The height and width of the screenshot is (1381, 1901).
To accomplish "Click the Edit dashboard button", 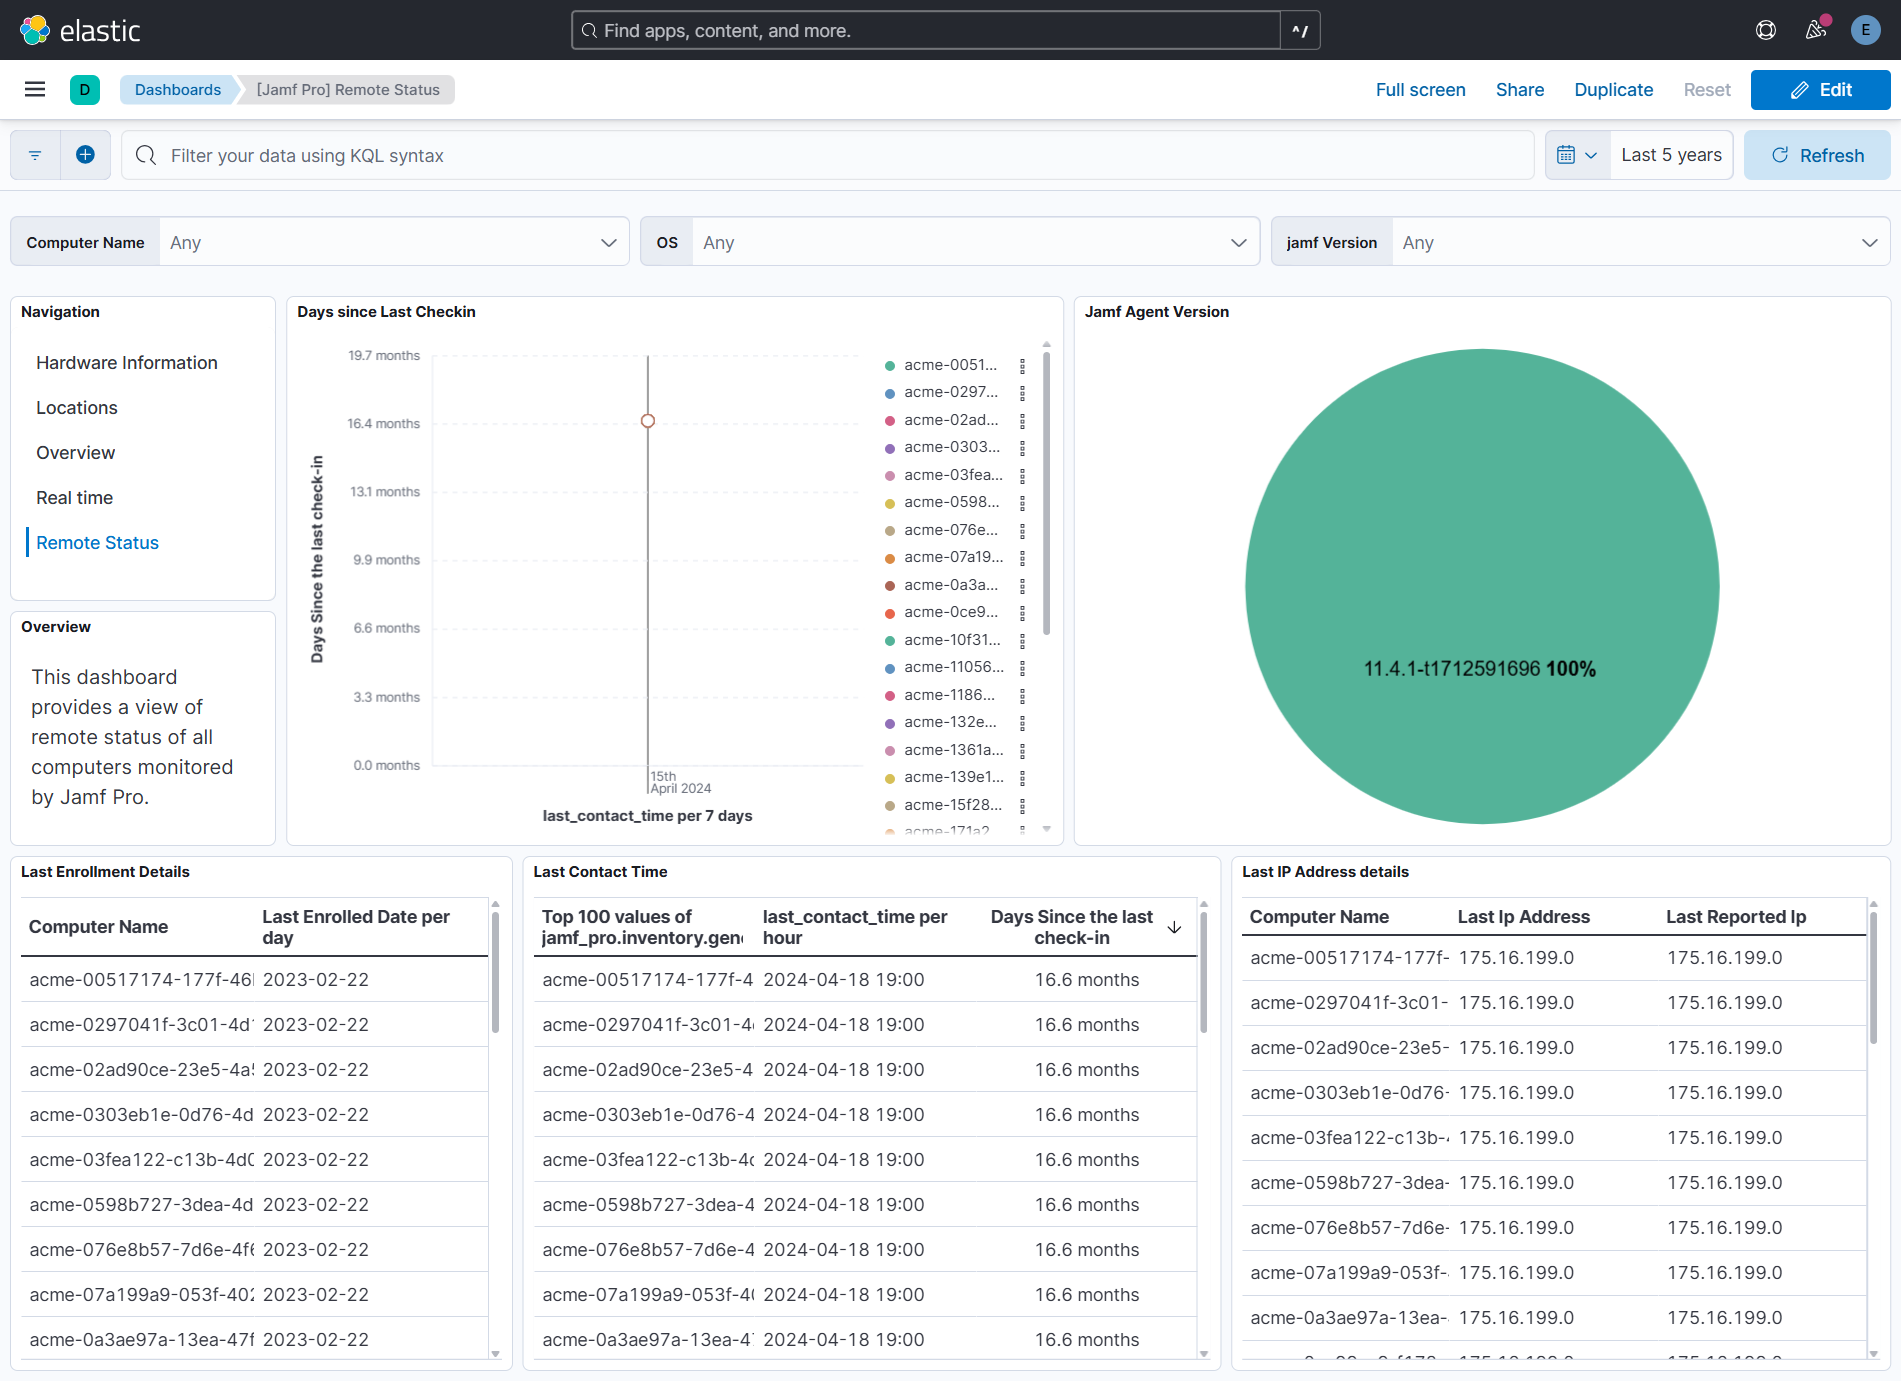I will point(1820,90).
